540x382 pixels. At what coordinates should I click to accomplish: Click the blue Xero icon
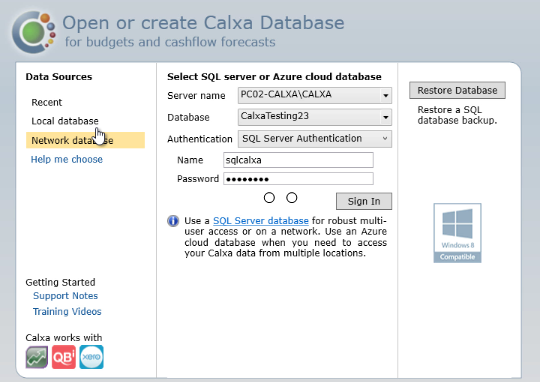(91, 357)
